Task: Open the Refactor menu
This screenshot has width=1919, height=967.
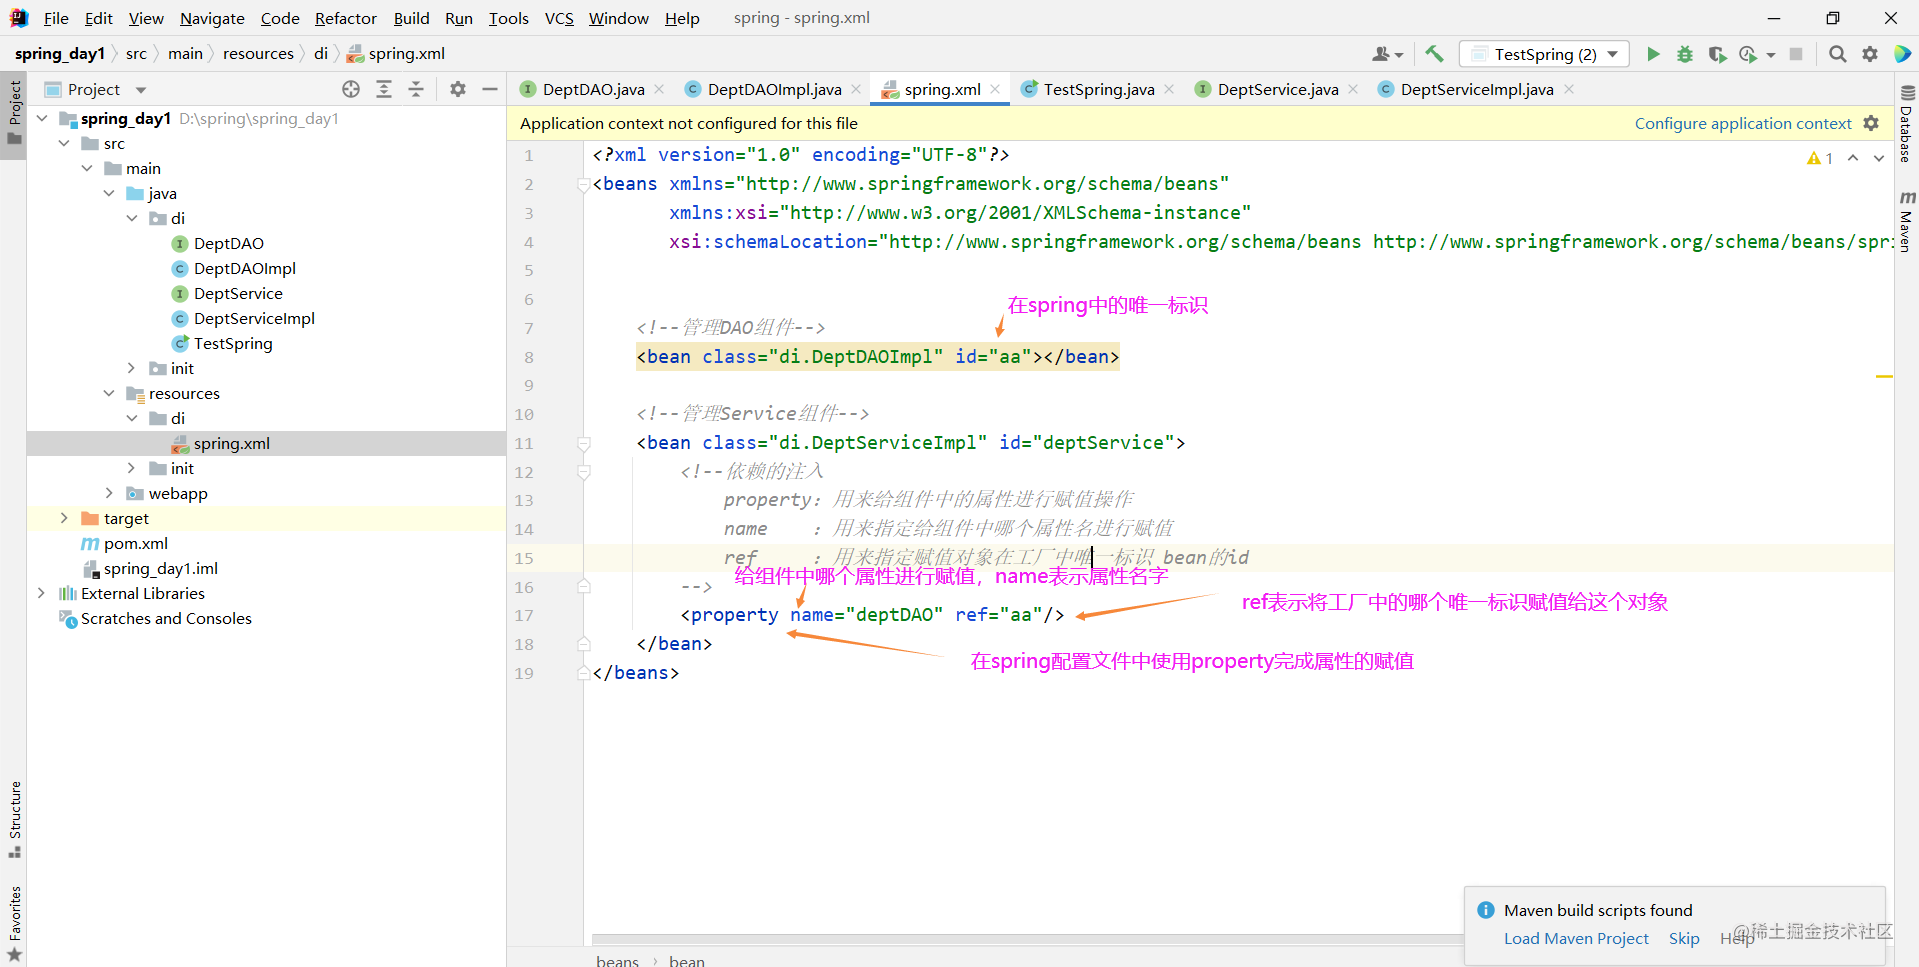Action: (345, 18)
